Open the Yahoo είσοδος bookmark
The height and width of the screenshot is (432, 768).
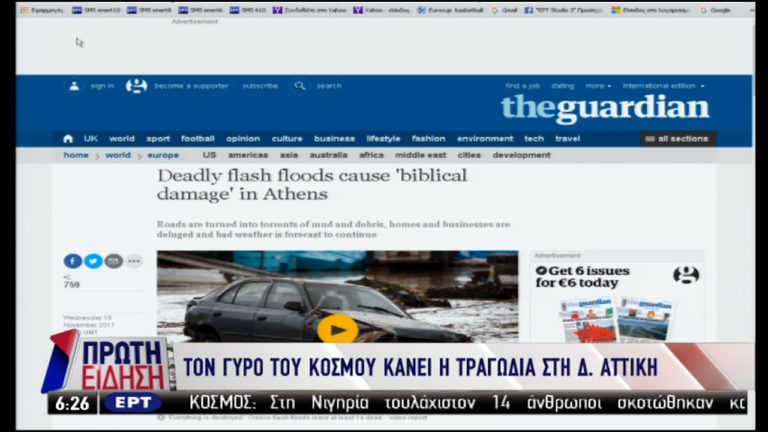click(381, 10)
